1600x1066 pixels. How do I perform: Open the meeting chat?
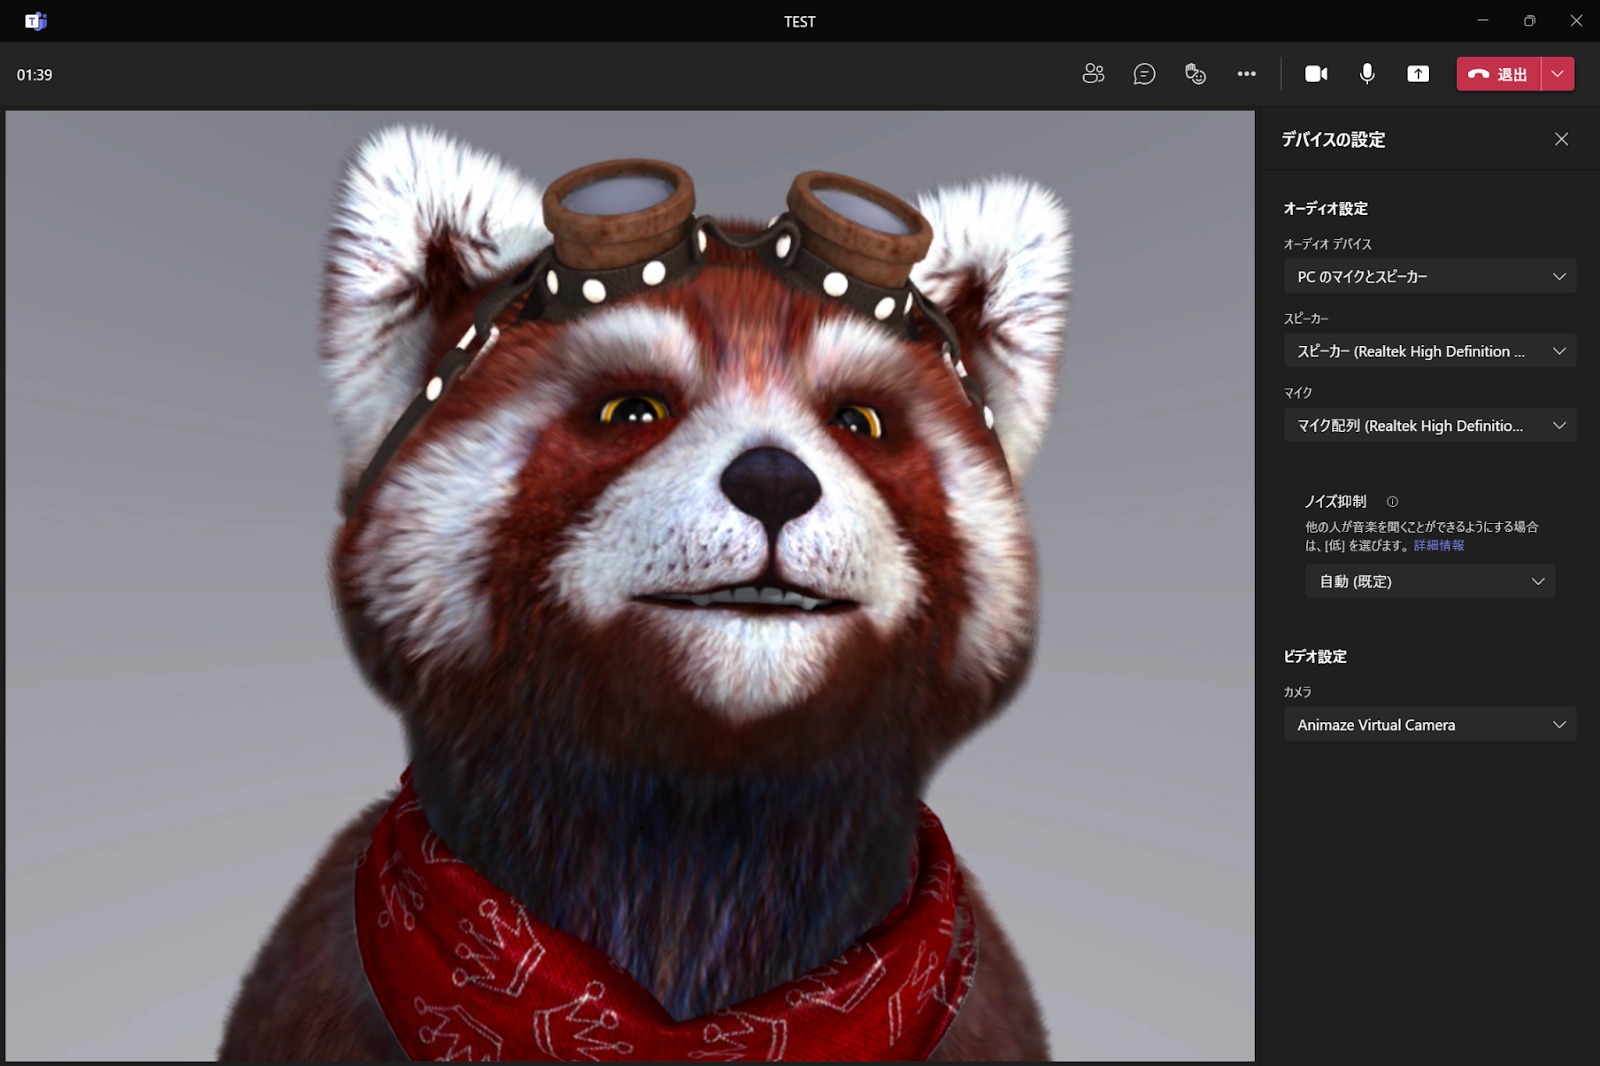point(1144,74)
